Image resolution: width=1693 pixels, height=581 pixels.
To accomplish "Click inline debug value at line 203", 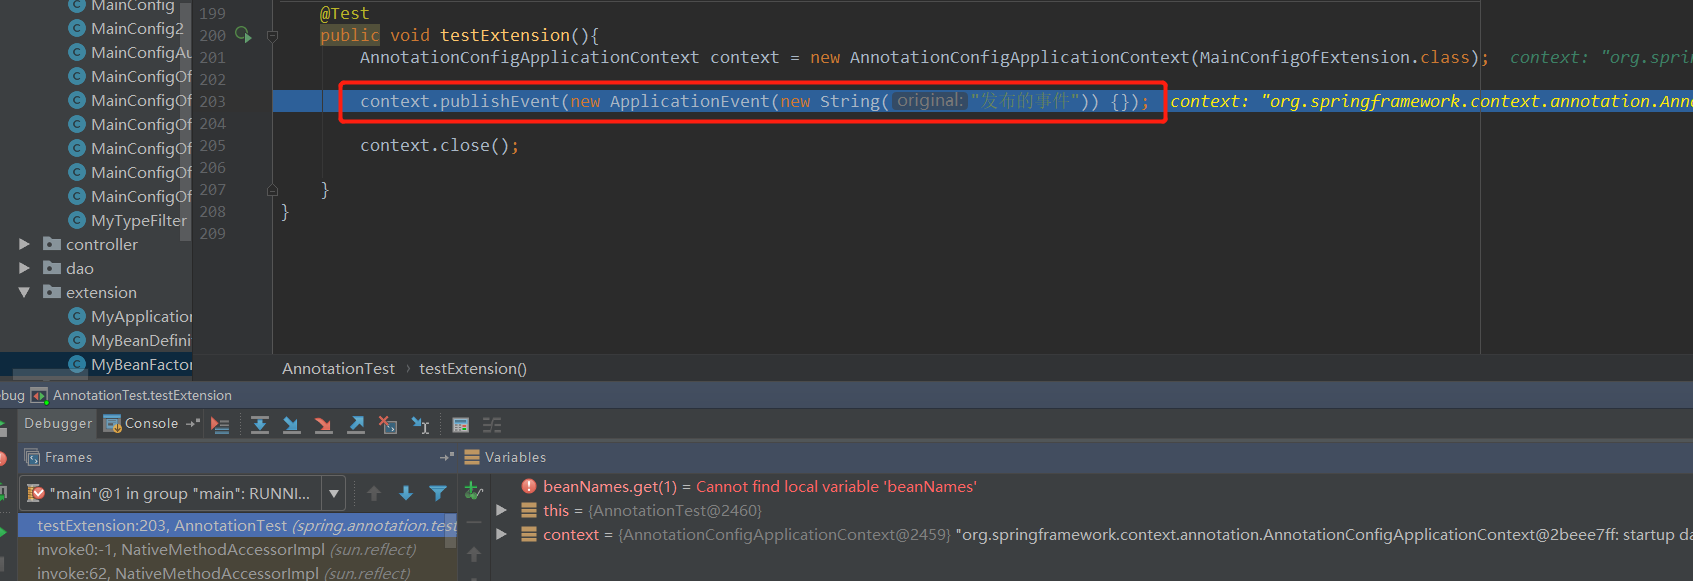I will (1431, 102).
